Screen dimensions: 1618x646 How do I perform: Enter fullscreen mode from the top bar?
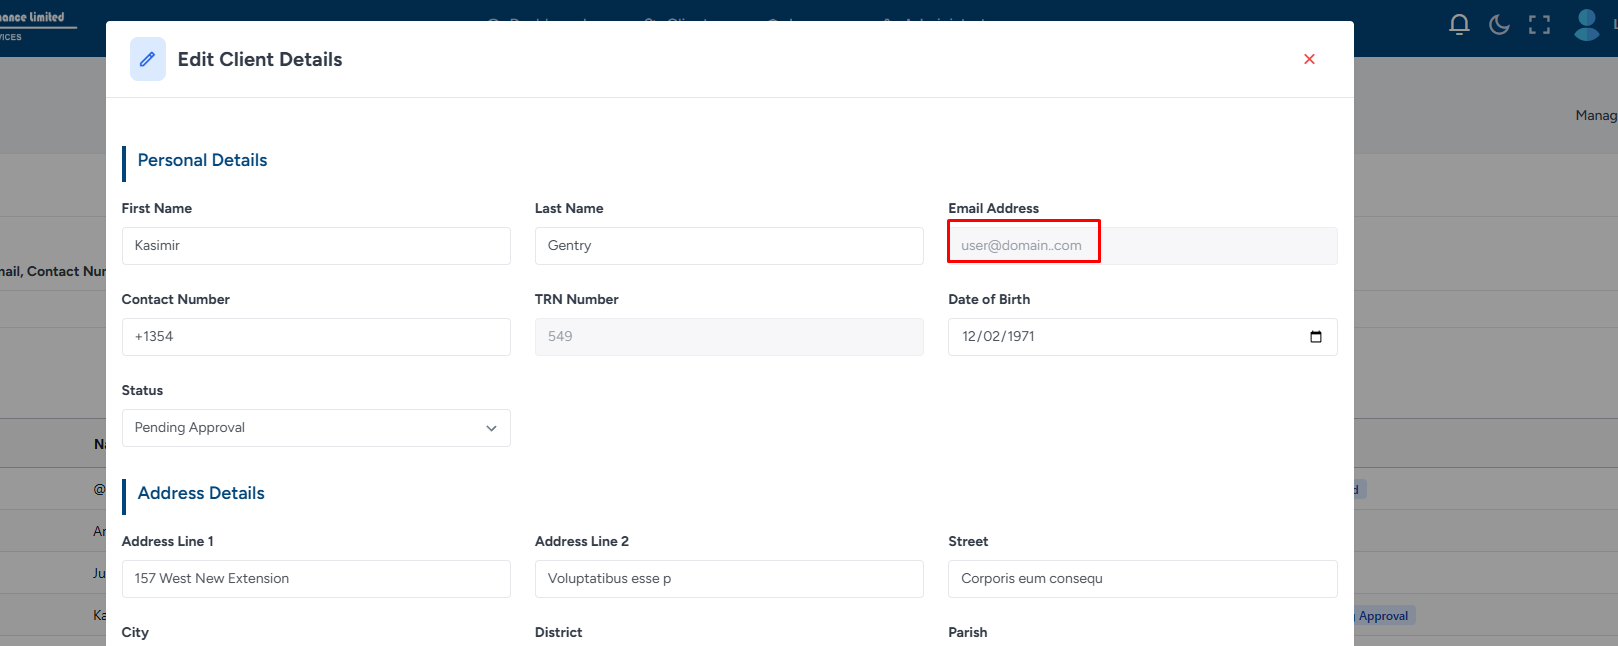[1539, 25]
